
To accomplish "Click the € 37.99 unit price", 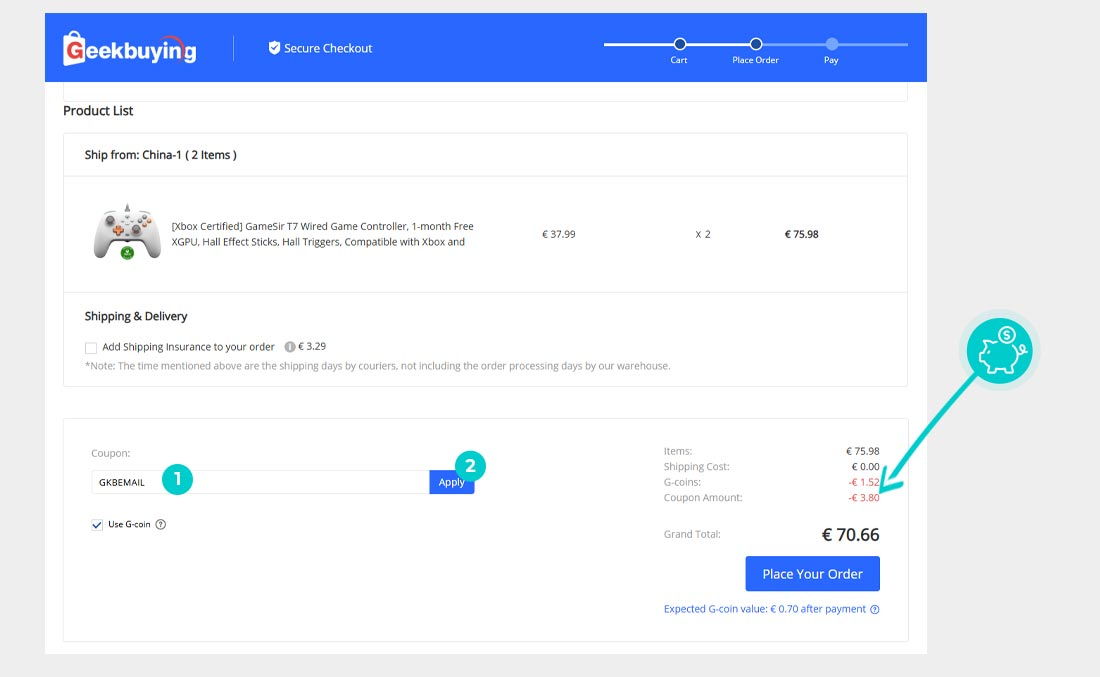I will [558, 234].
